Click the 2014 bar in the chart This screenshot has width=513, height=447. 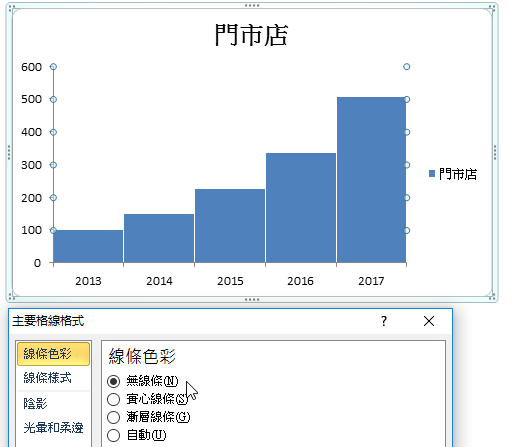tap(159, 238)
